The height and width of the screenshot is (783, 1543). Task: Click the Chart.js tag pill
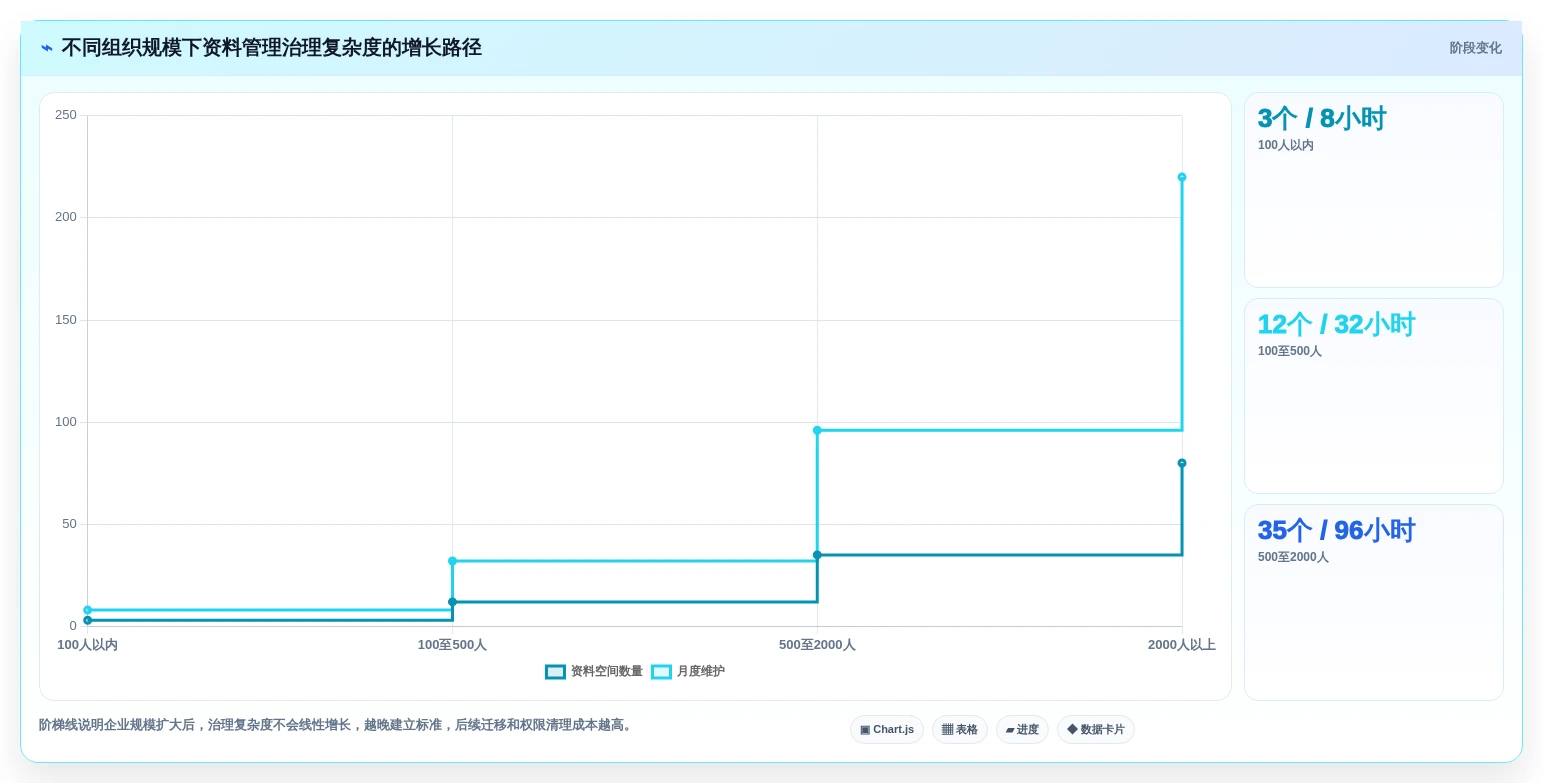click(887, 730)
